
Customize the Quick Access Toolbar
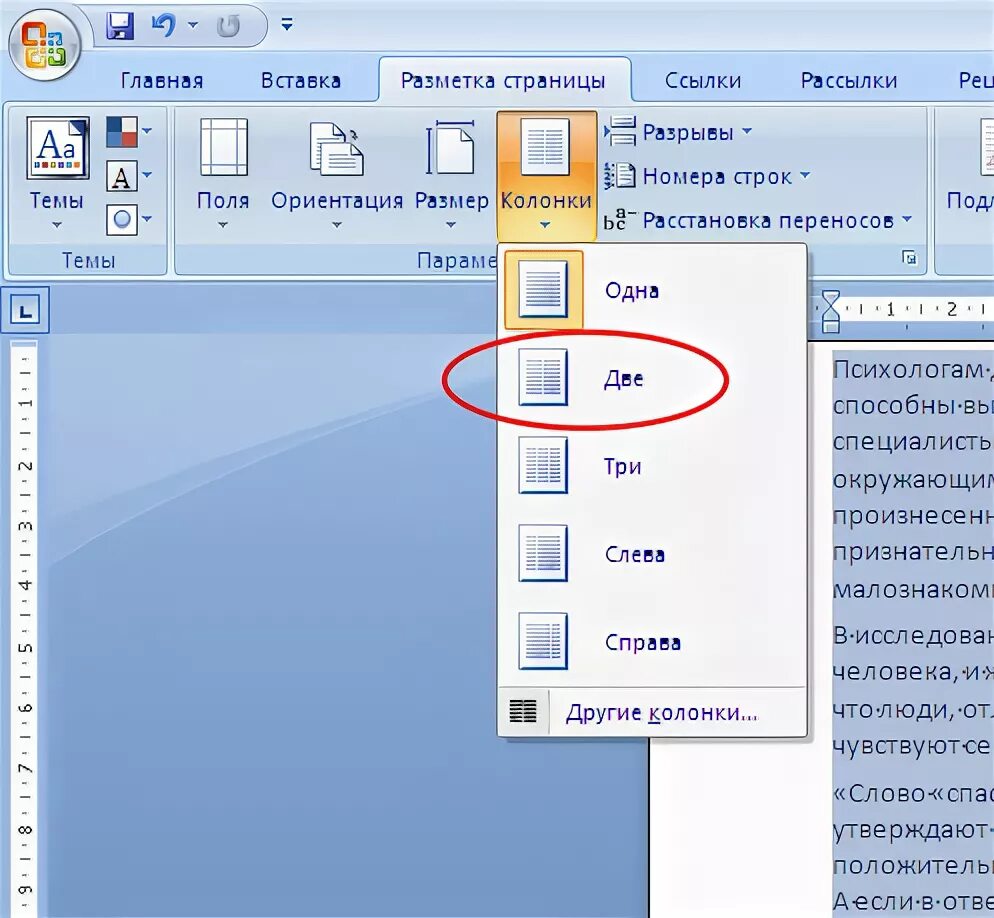coord(287,25)
